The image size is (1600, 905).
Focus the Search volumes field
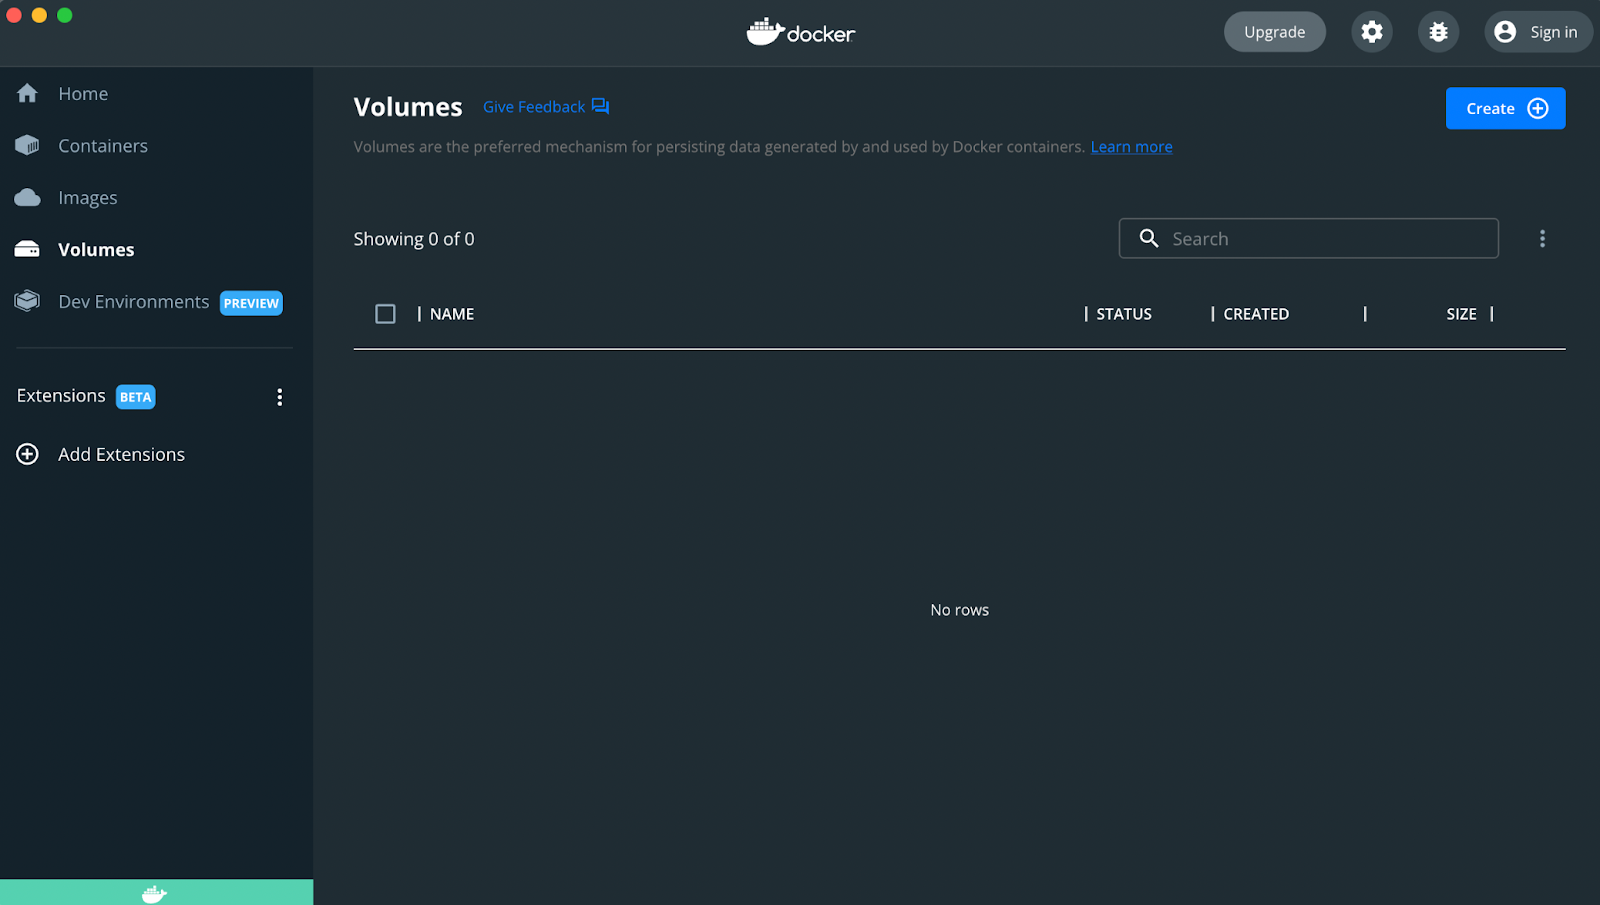pos(1308,238)
